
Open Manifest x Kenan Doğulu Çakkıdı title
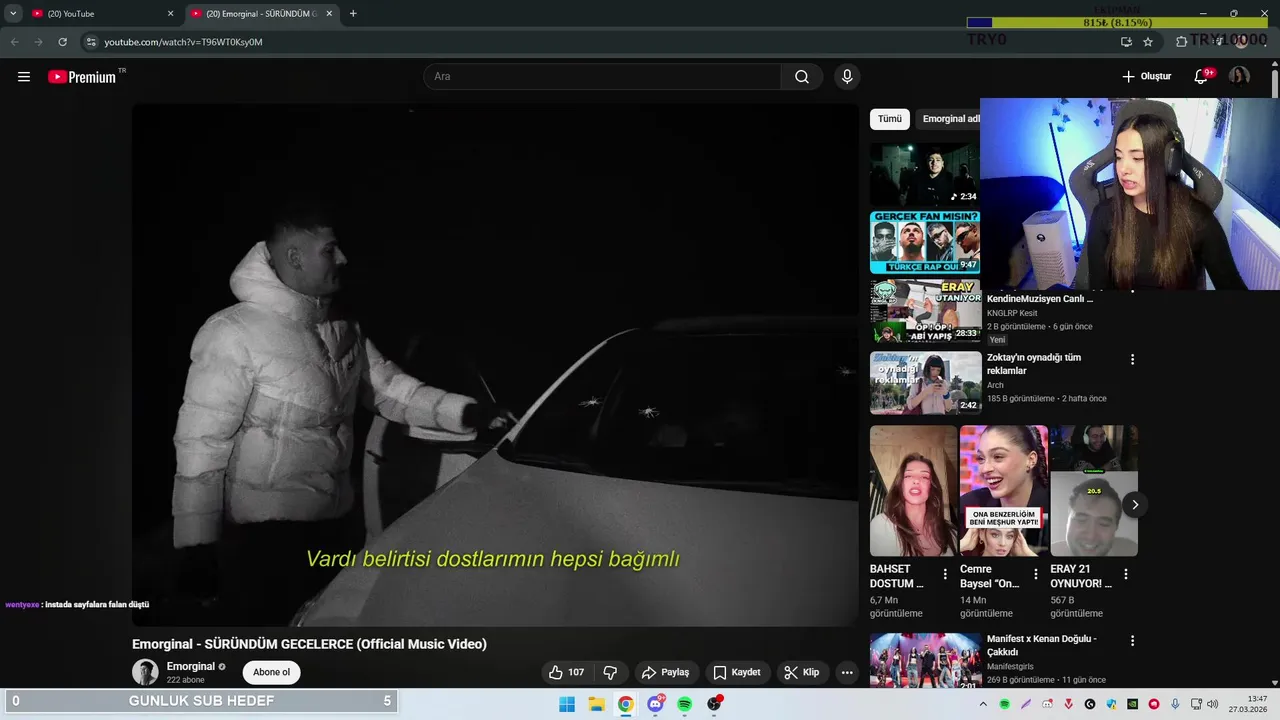1042,645
